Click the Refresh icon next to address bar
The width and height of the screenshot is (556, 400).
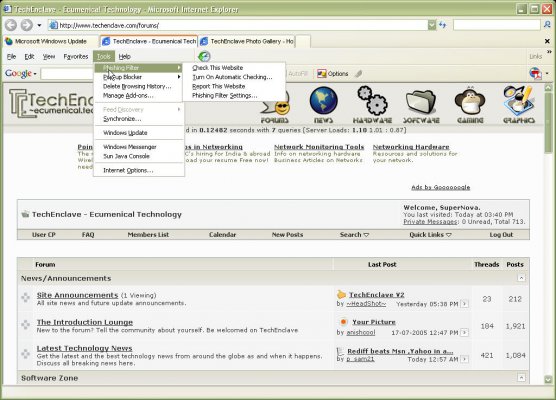click(x=443, y=25)
